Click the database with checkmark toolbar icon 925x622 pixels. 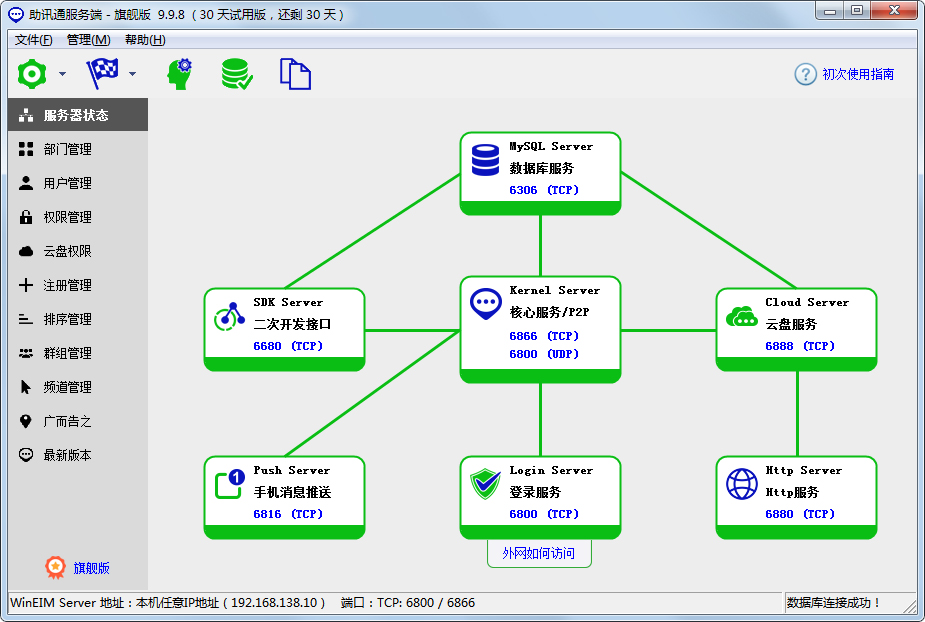click(x=236, y=74)
